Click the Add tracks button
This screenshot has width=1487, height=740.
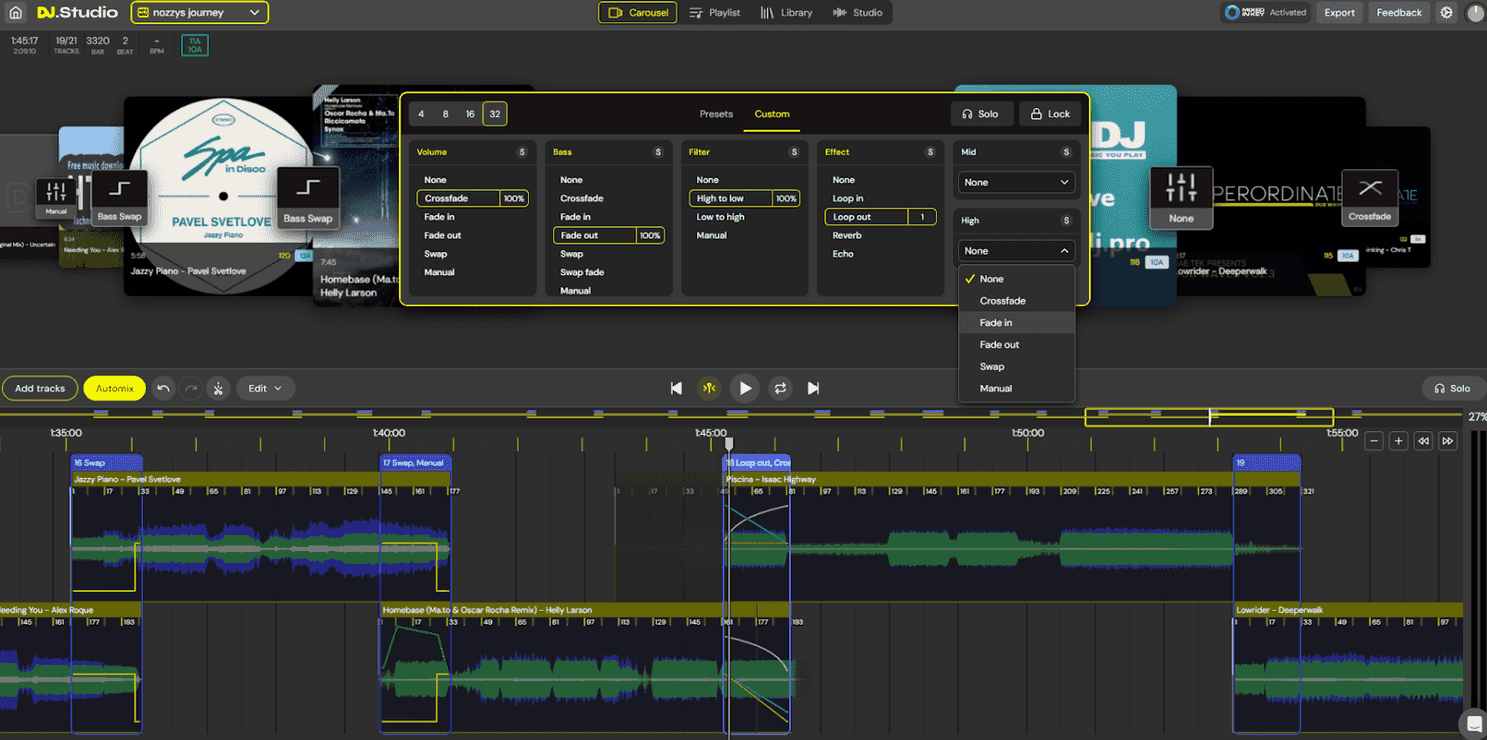(40, 388)
